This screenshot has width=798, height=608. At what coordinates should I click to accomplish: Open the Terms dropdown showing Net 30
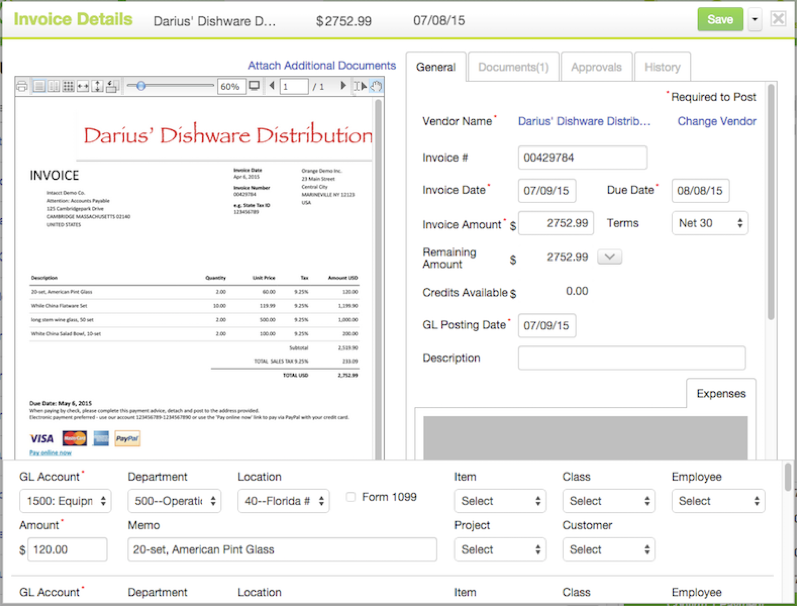(709, 223)
